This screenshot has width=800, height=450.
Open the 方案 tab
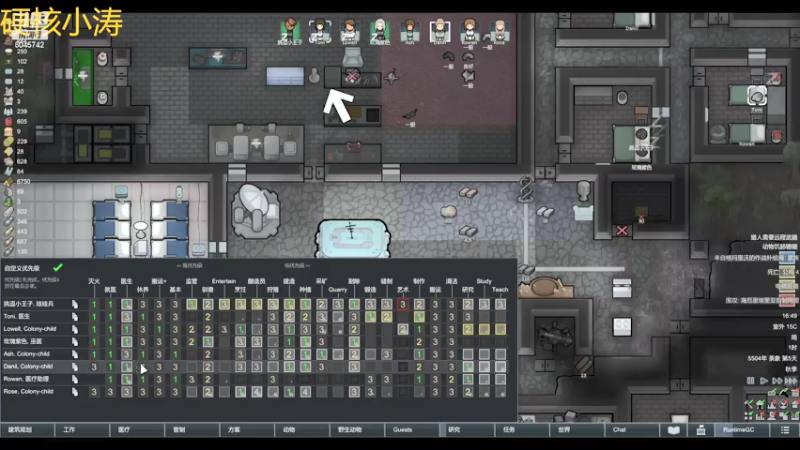[247, 430]
